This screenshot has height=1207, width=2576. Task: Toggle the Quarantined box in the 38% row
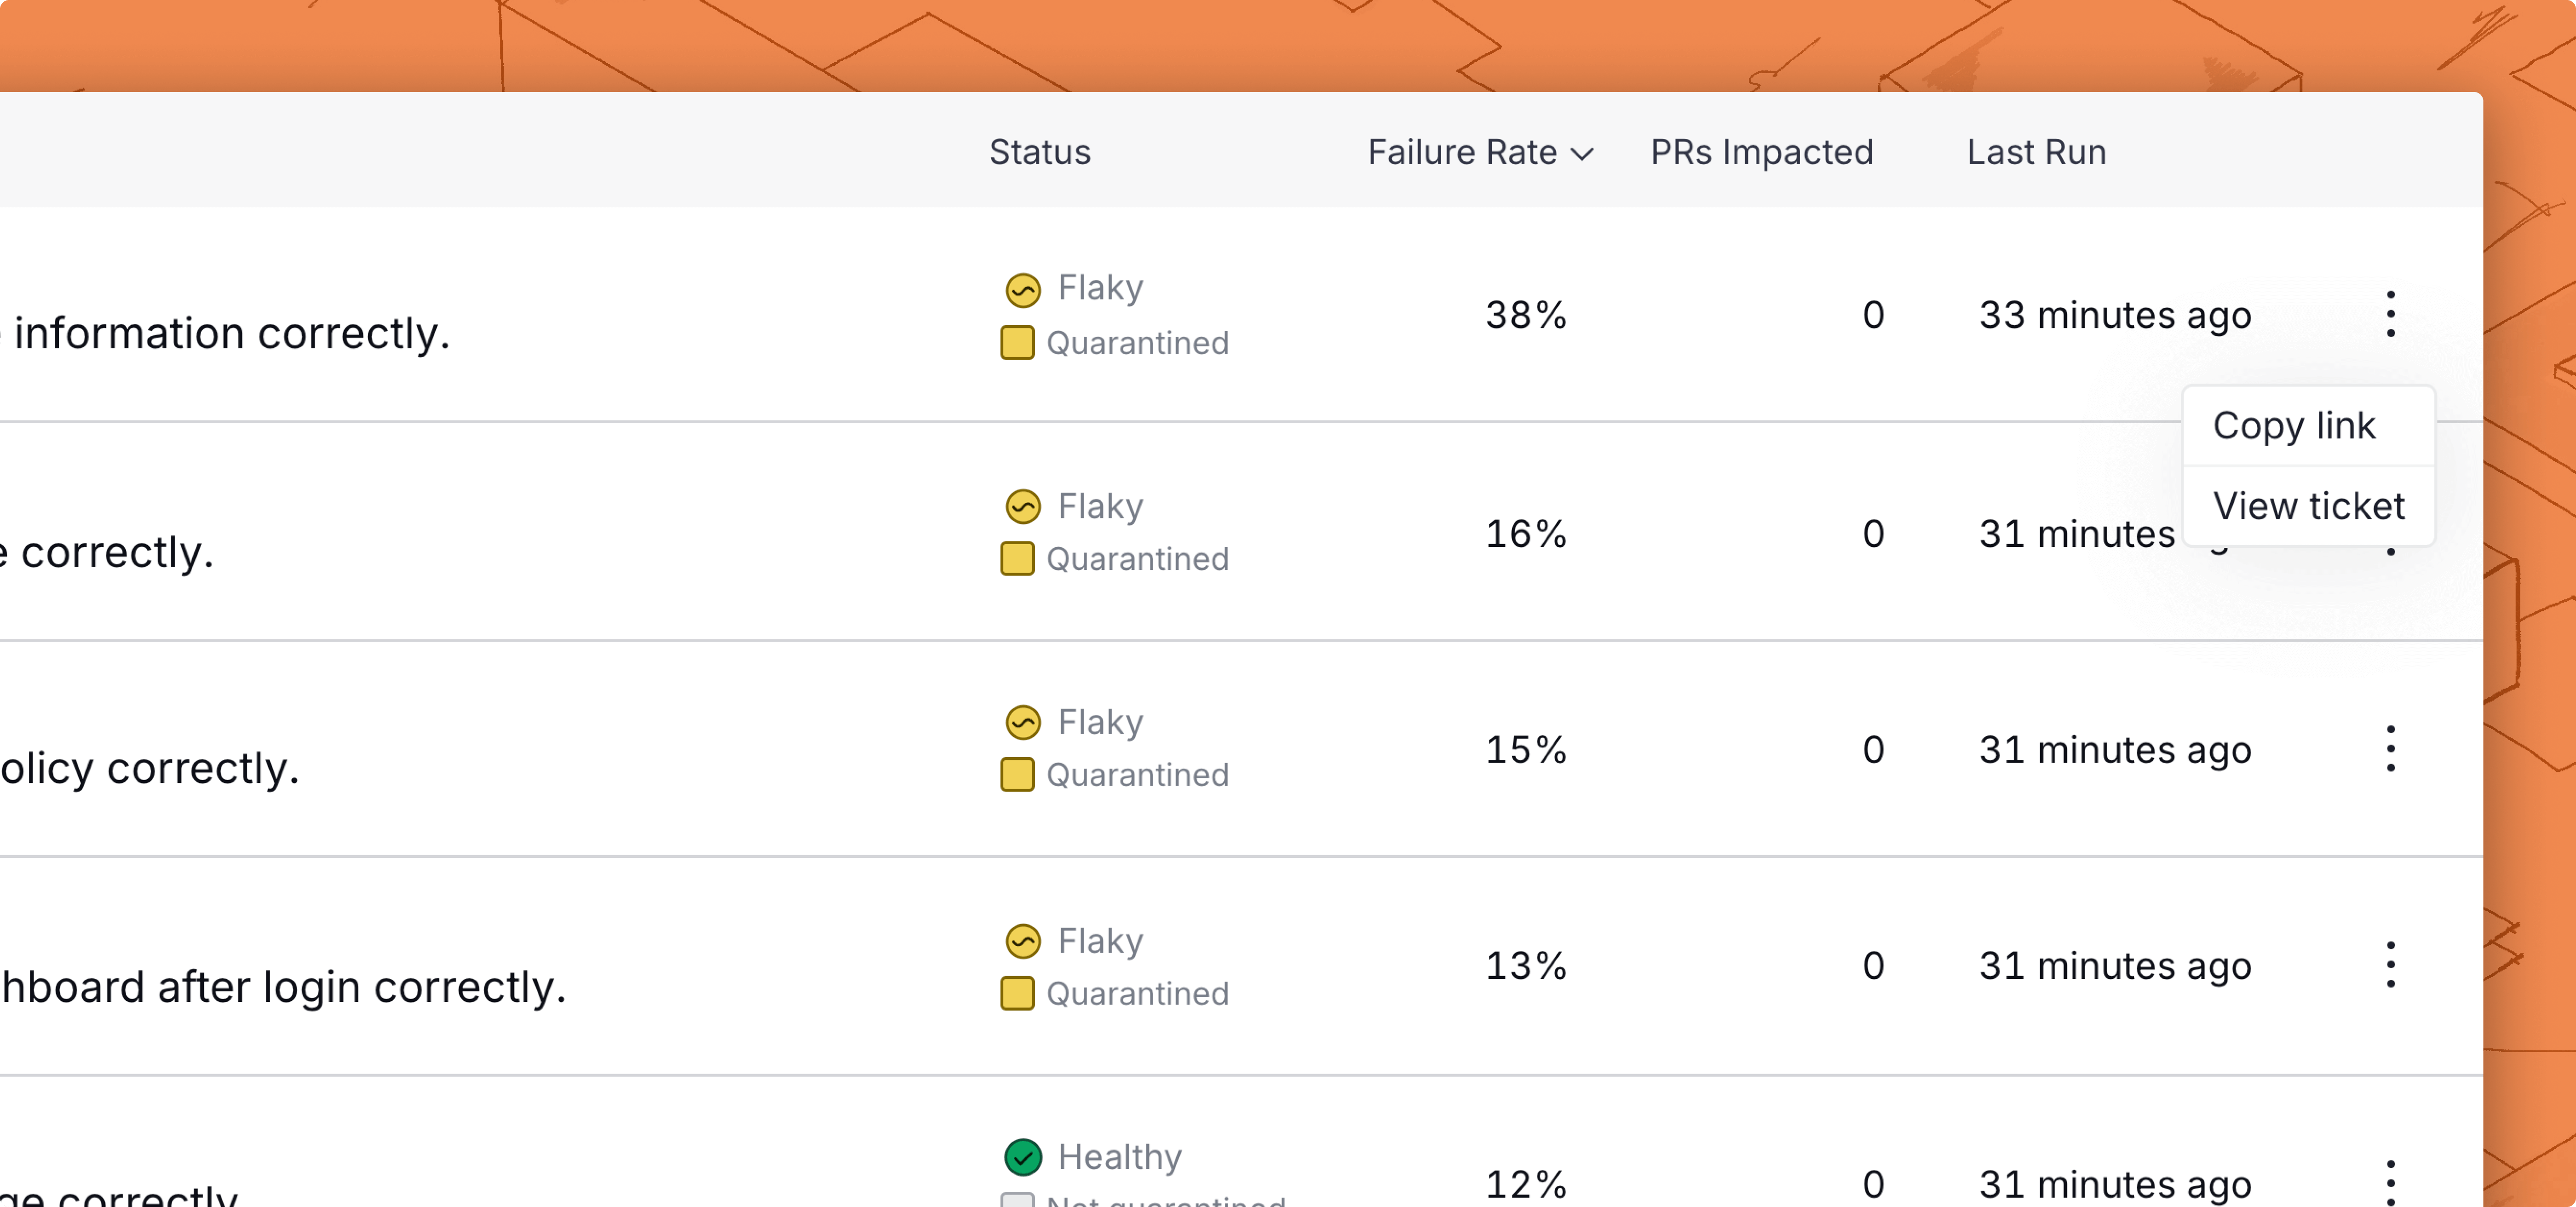pyautogui.click(x=1017, y=343)
